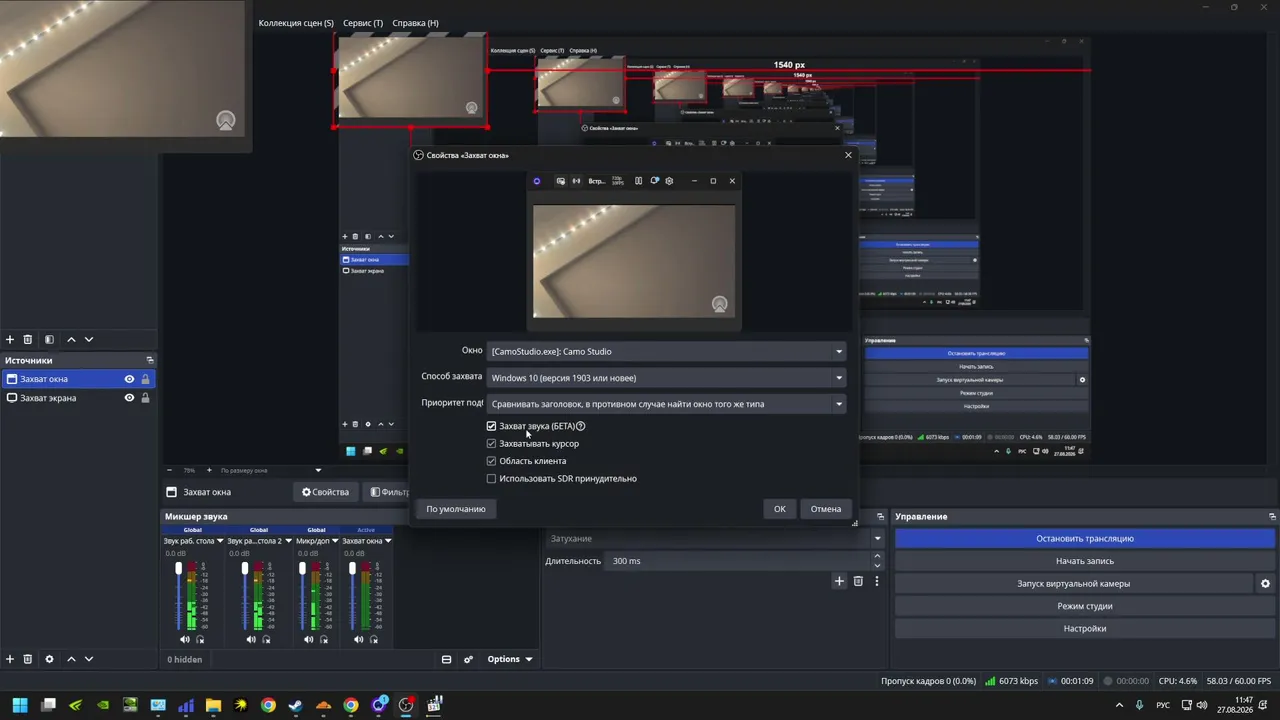Open the Окно dropdown showing Camo Studio

pos(666,351)
